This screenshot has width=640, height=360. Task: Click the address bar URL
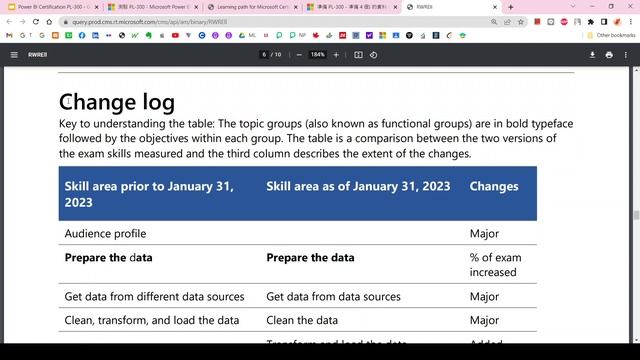click(x=149, y=22)
